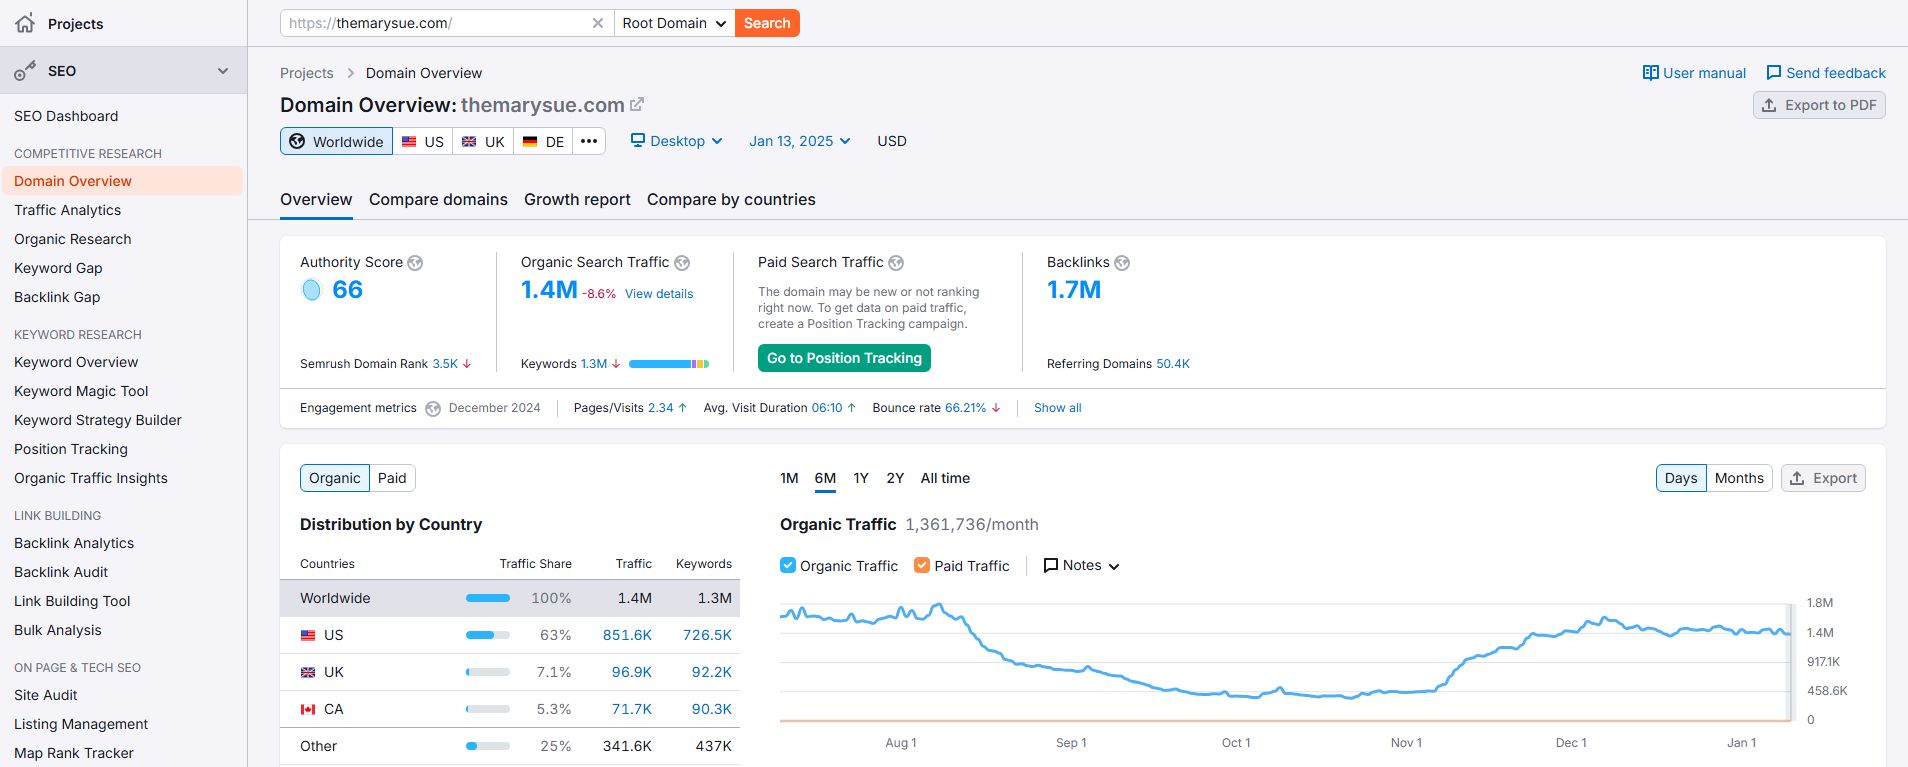Switch chart granularity to Months
Viewport: 1908px width, 767px height.
click(x=1739, y=478)
